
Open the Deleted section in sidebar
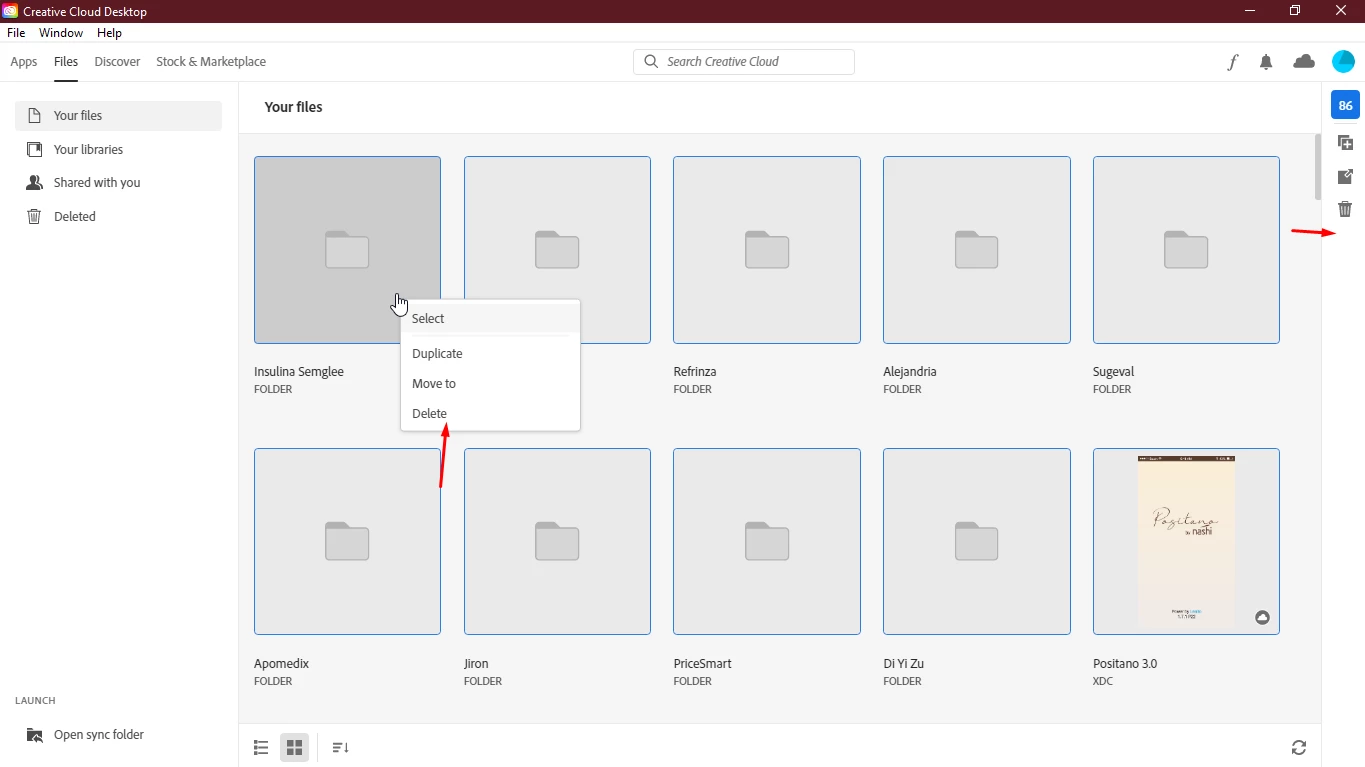(118, 216)
